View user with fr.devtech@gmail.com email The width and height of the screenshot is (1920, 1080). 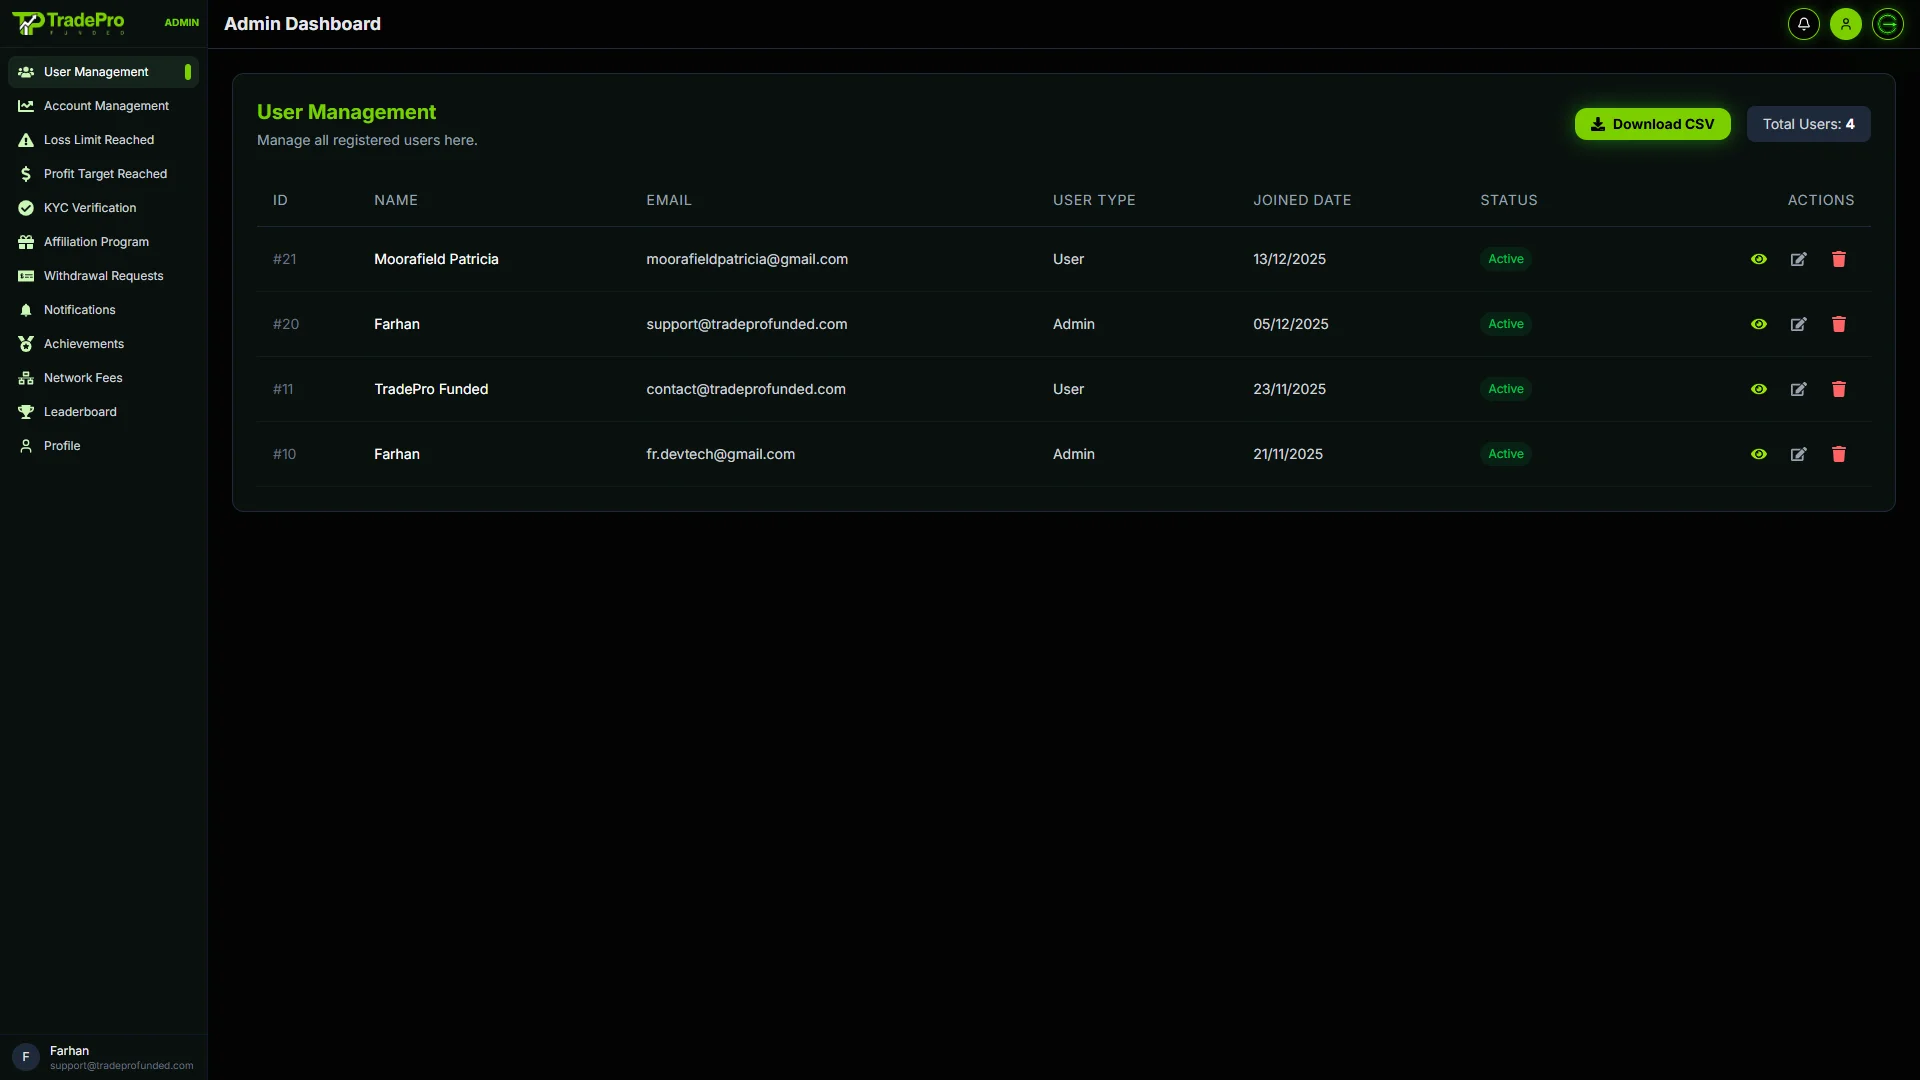click(1759, 454)
